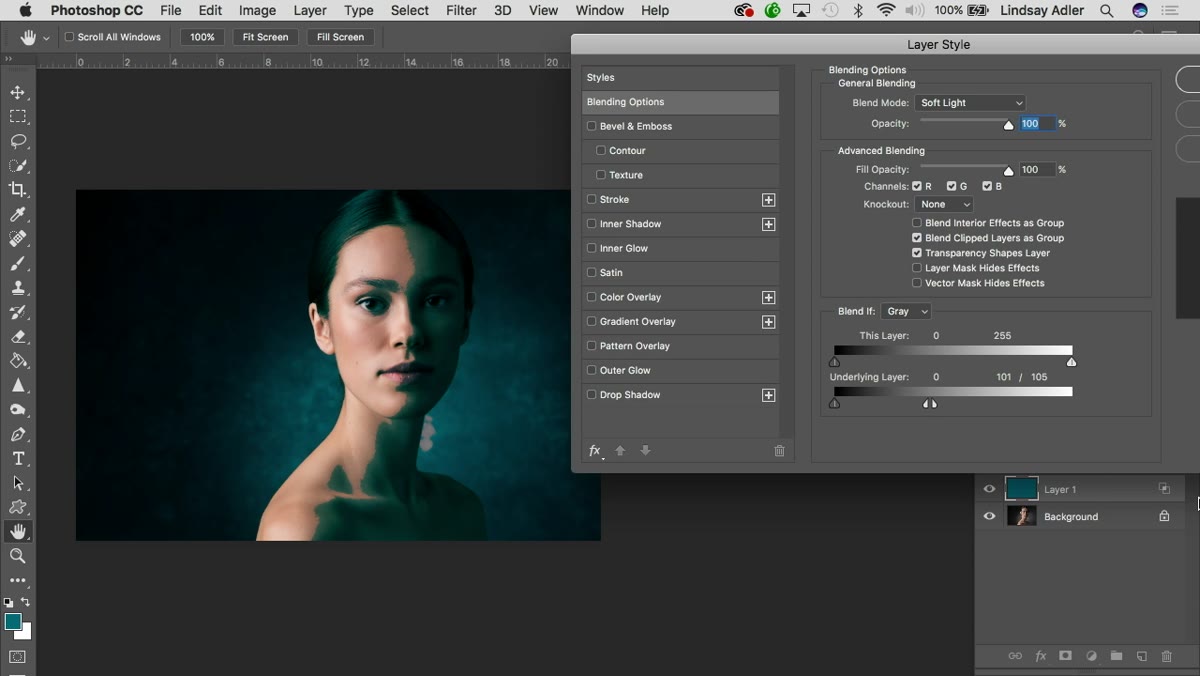Click the Opacity slider handle
1200x676 pixels.
(x=1009, y=125)
